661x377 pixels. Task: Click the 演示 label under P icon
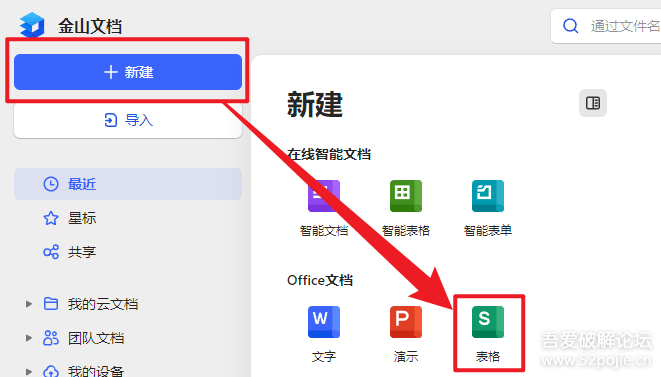pyautogui.click(x=406, y=357)
